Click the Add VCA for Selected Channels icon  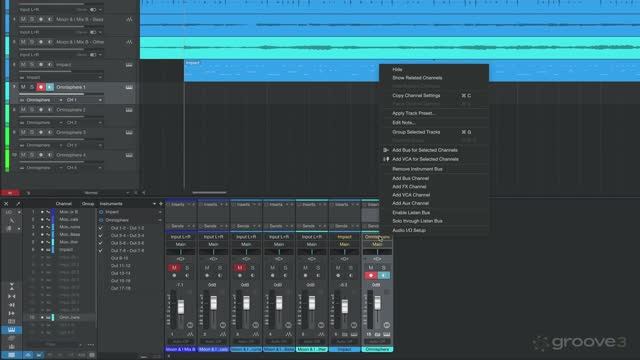click(x=386, y=159)
